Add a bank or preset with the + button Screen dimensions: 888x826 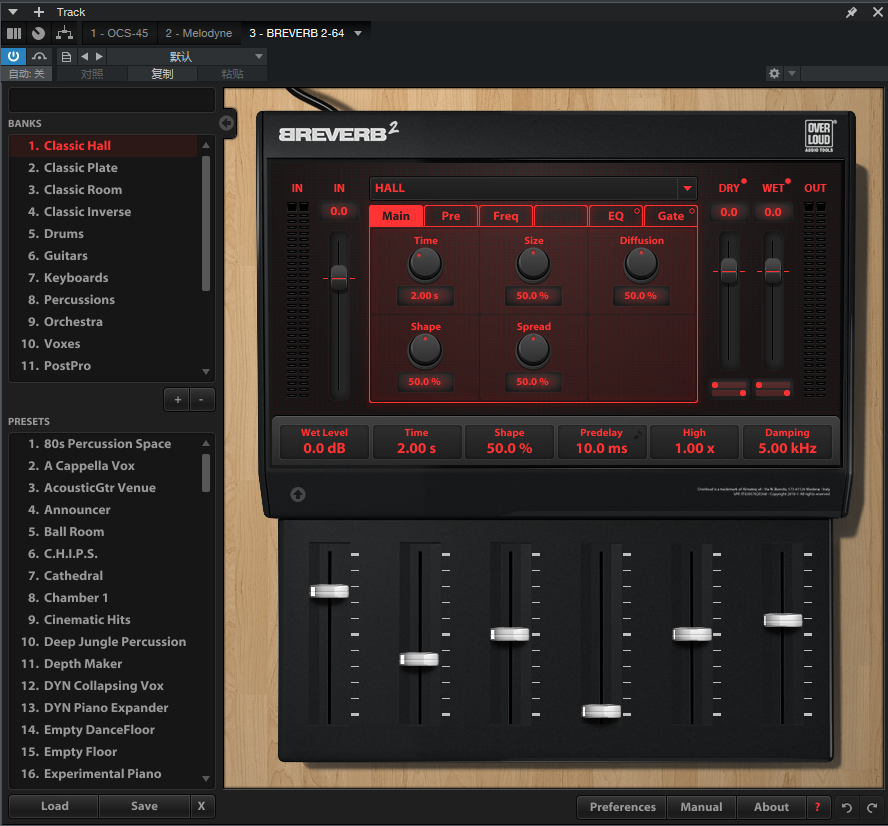coord(177,399)
